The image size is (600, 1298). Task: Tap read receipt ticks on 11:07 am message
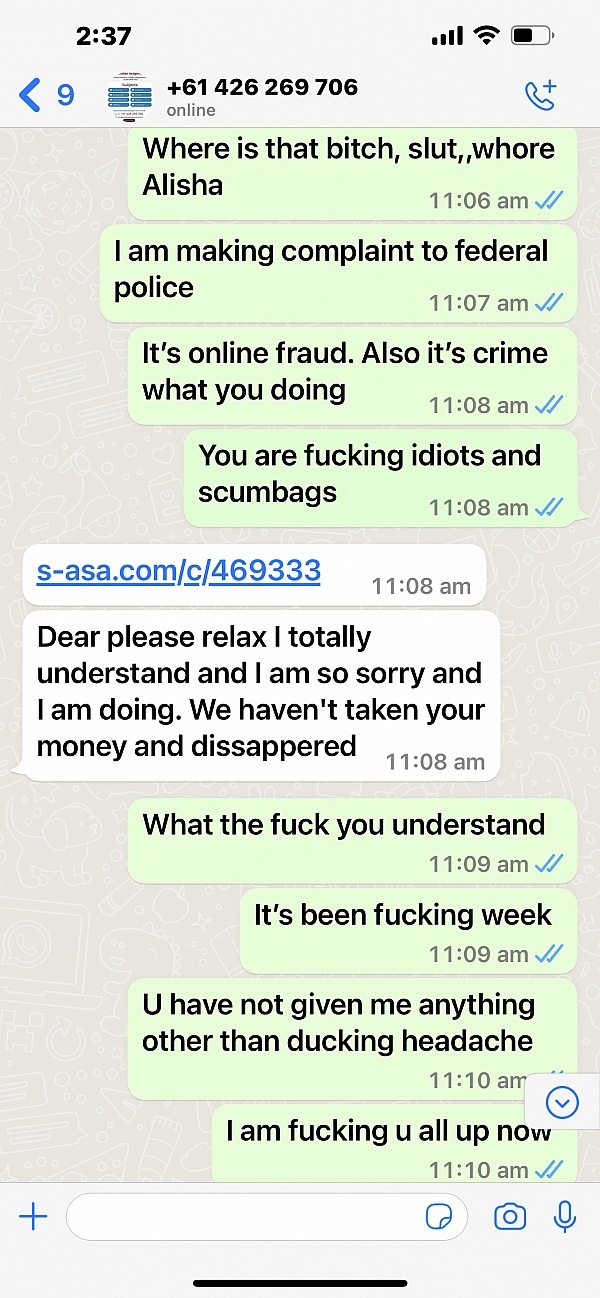[x=549, y=303]
